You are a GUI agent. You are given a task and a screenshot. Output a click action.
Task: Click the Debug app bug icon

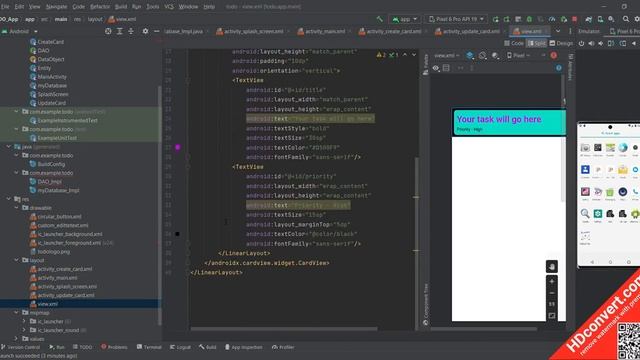coord(529,19)
